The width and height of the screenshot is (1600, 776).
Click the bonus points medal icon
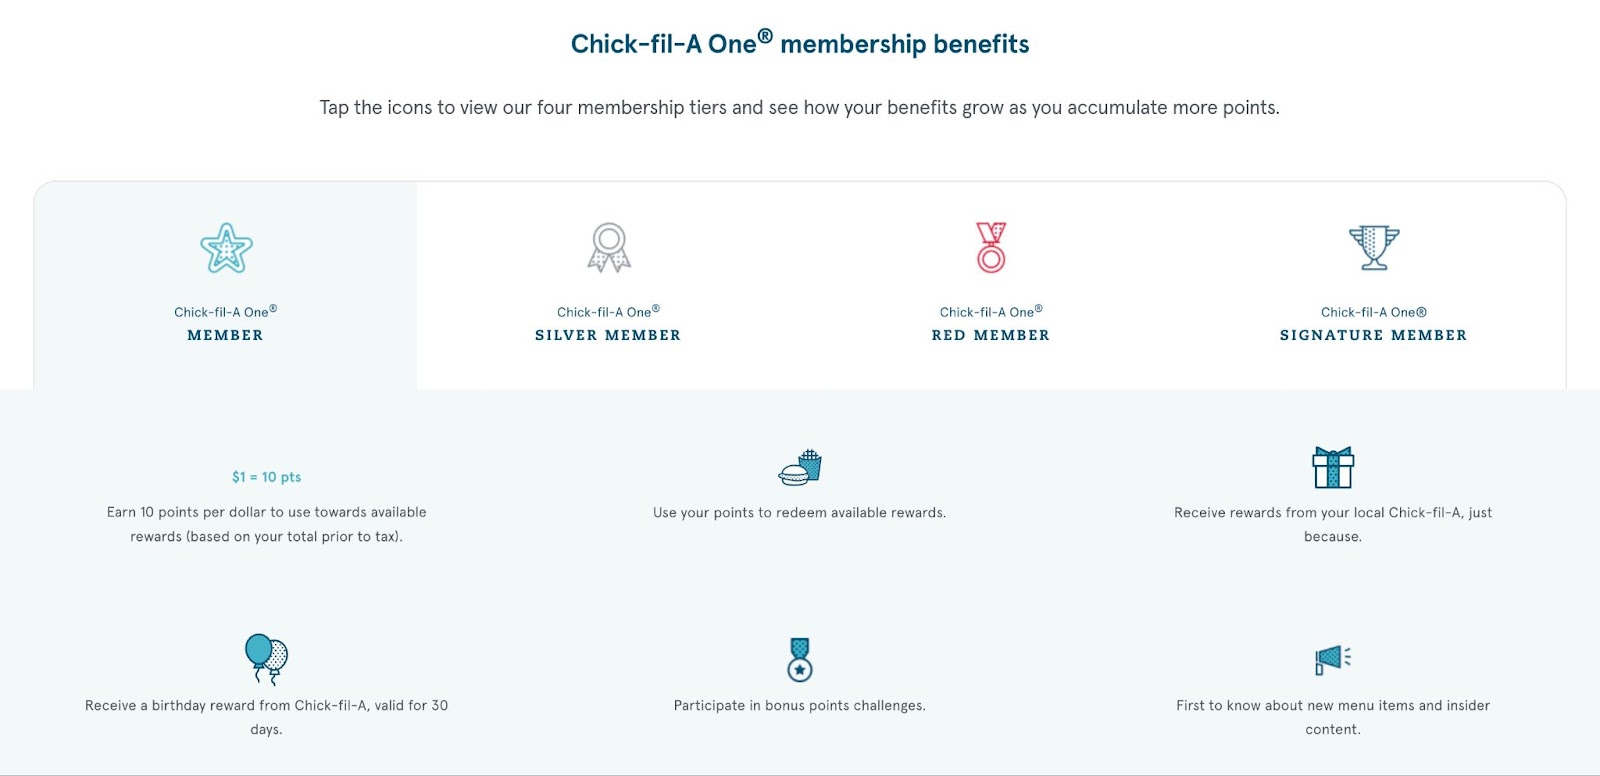click(800, 659)
